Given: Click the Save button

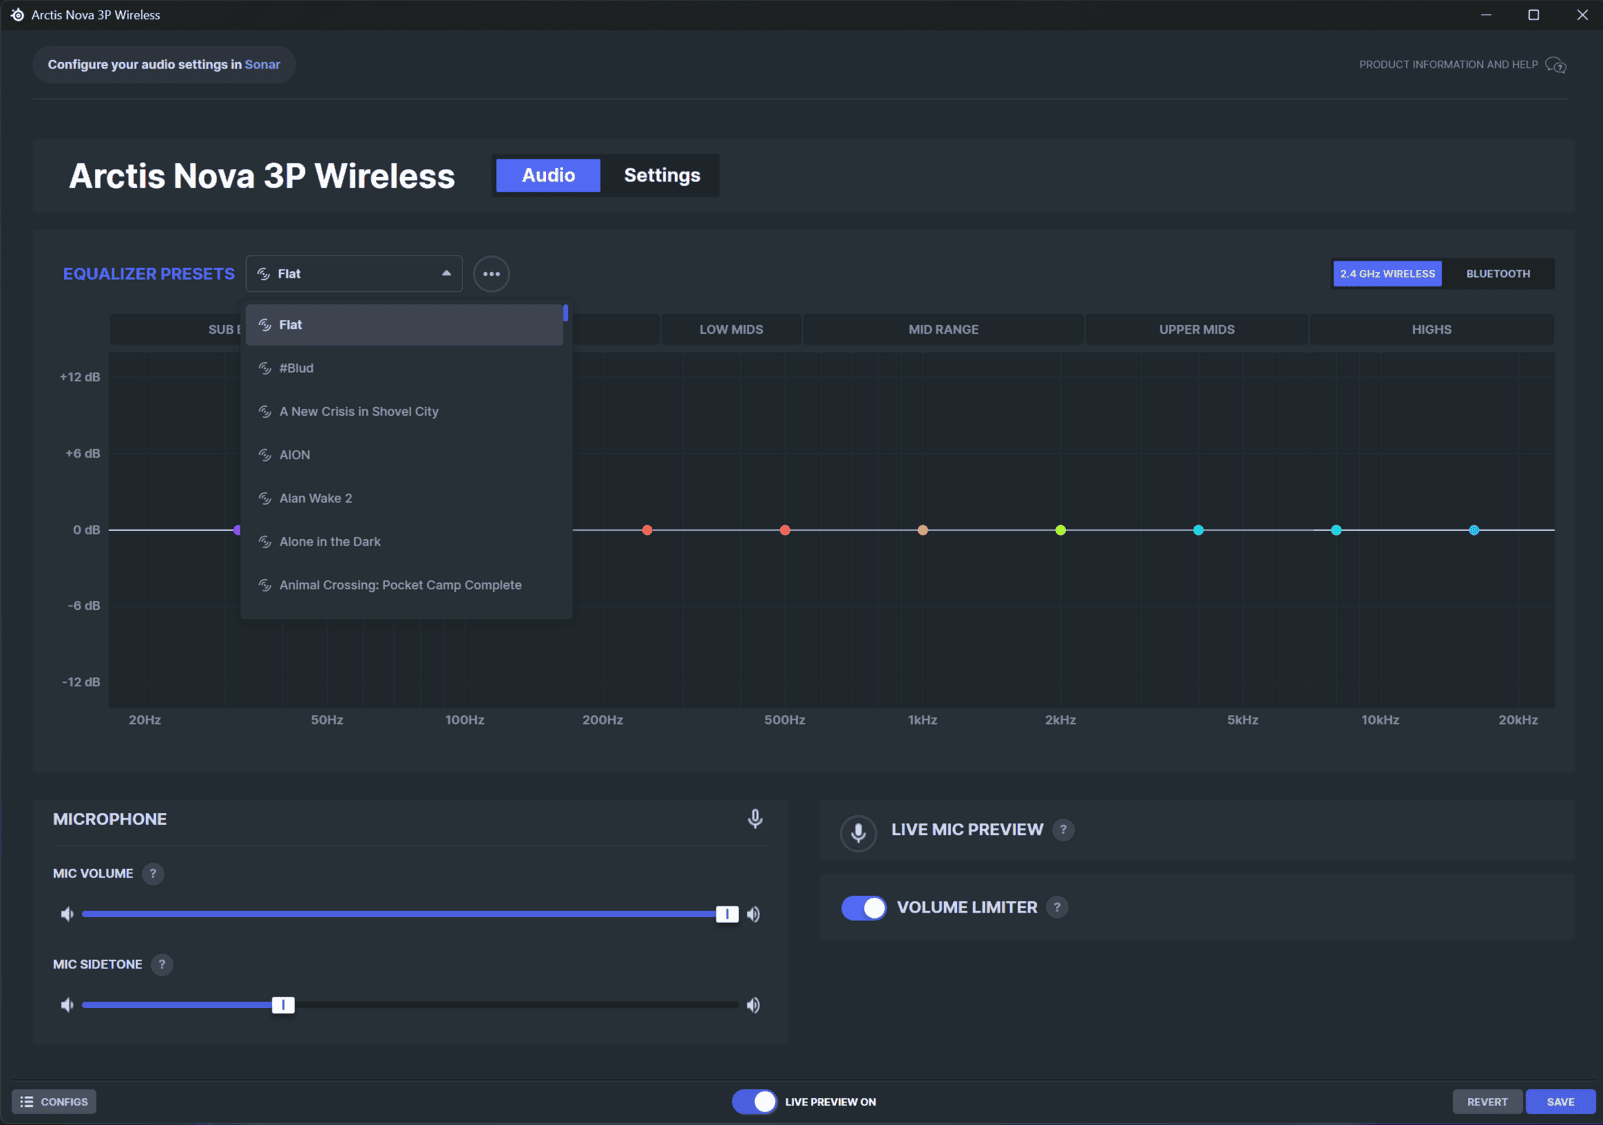Looking at the screenshot, I should click(1560, 1102).
